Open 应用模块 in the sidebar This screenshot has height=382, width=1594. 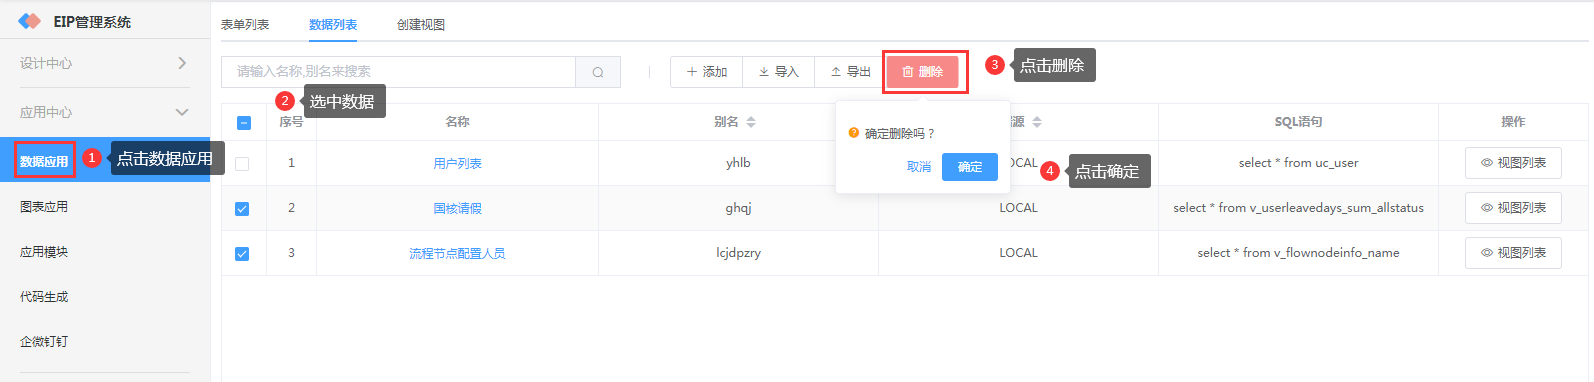click(105, 252)
